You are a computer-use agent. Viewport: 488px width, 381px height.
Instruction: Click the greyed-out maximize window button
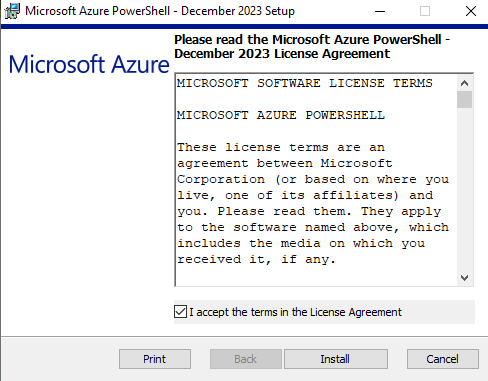click(x=425, y=11)
